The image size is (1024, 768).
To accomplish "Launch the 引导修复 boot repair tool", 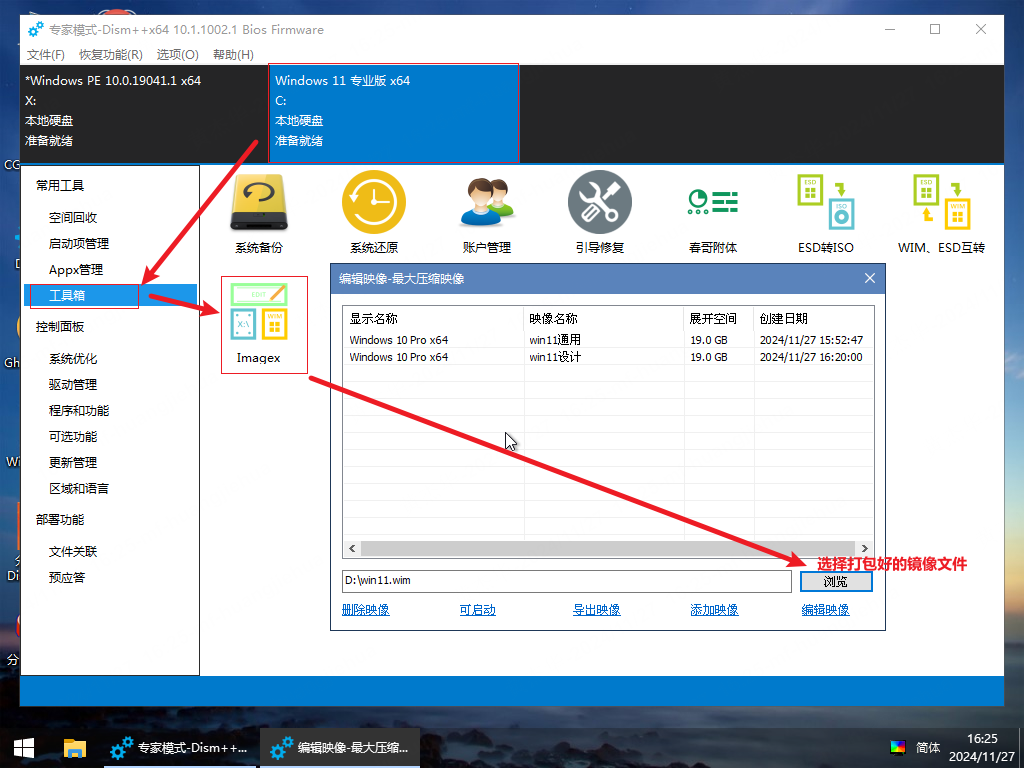I will tap(600, 212).
